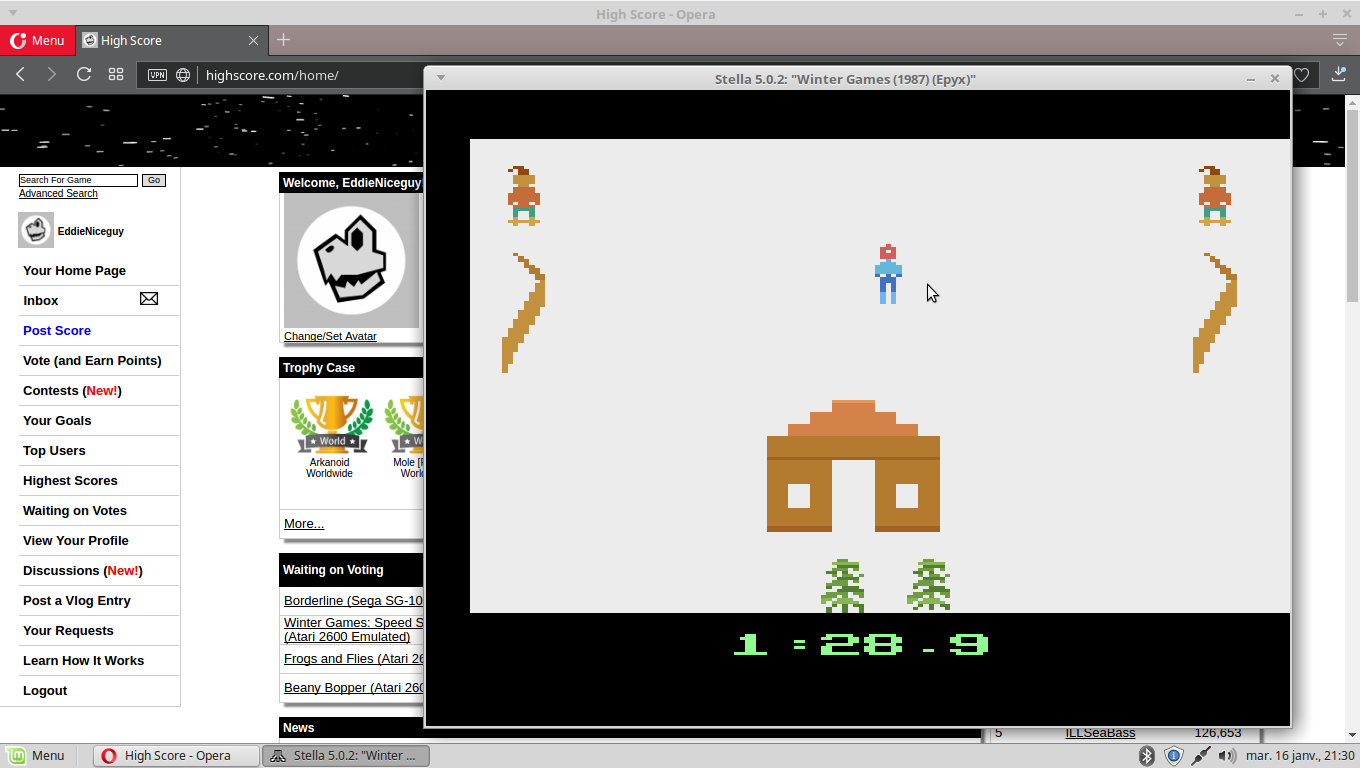Click the globe site info icon
Image resolution: width=1360 pixels, height=768 pixels.
183,75
